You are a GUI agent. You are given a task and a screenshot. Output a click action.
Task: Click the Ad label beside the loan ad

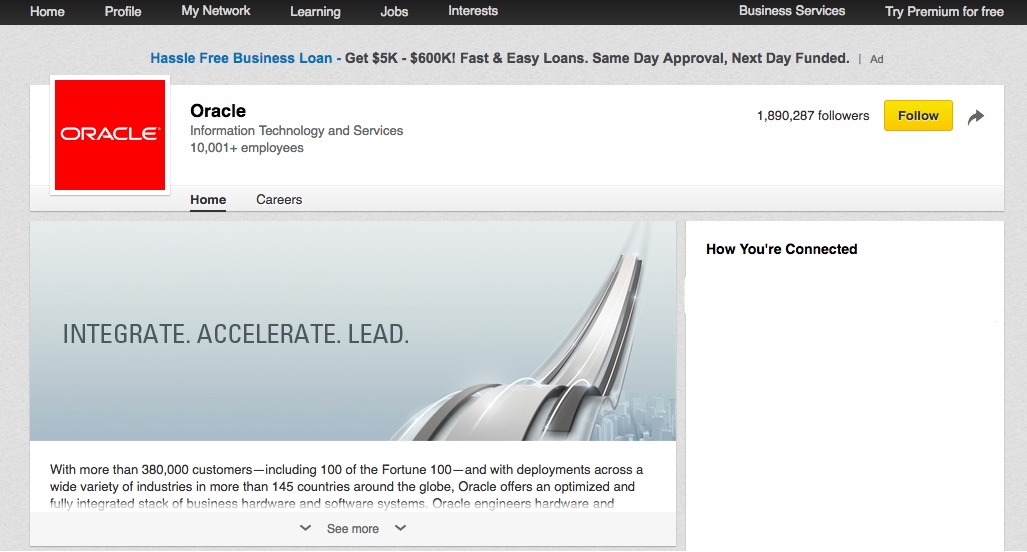pyautogui.click(x=876, y=60)
